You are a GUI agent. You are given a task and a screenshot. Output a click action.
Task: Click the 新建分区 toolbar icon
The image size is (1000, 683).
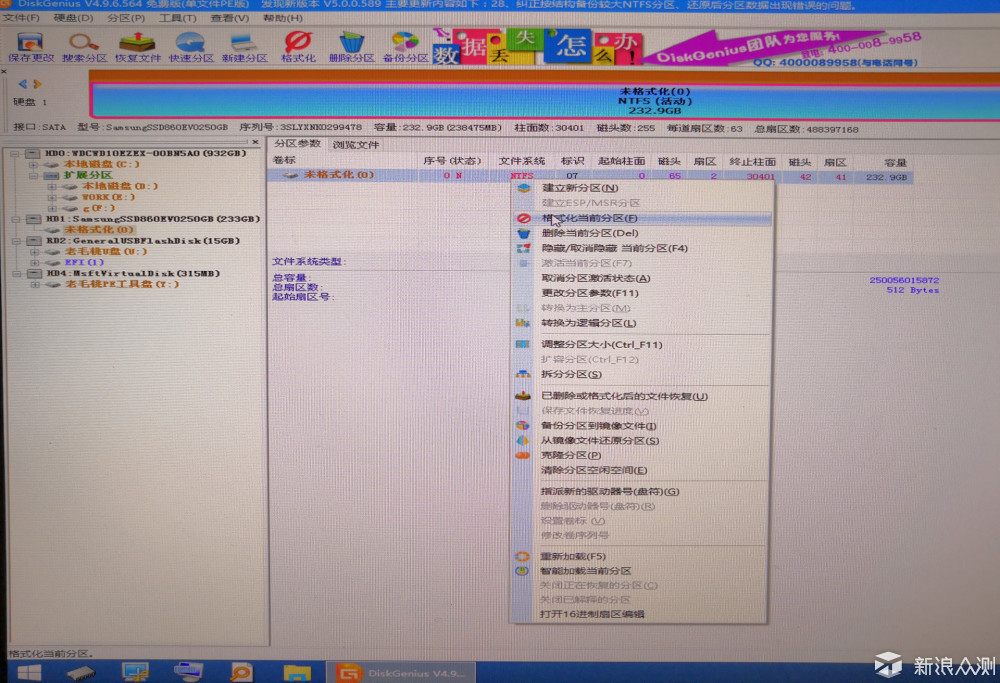point(244,47)
